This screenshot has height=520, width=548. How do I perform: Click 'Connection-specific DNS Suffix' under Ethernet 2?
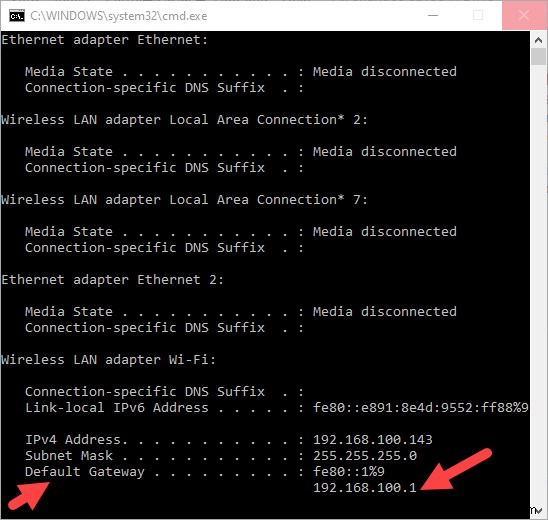(x=145, y=328)
